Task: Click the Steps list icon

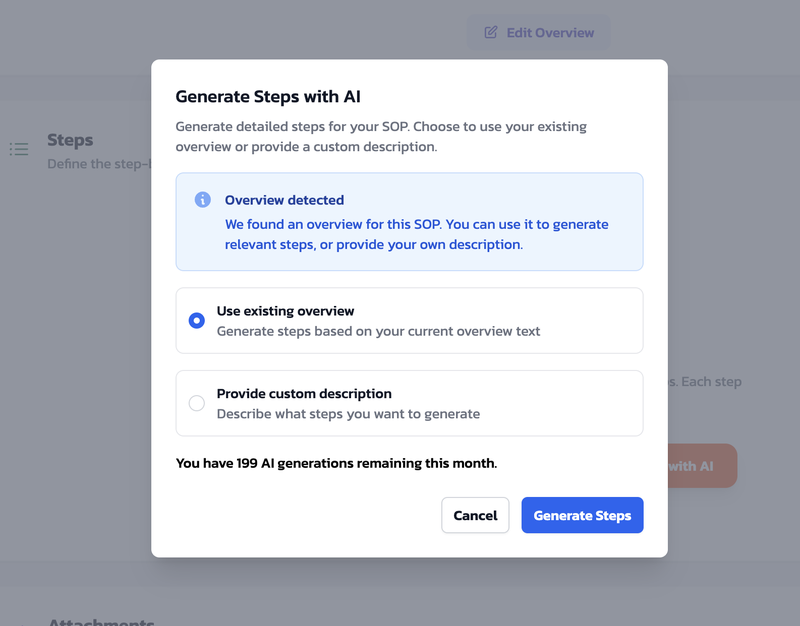Action: pos(19,149)
